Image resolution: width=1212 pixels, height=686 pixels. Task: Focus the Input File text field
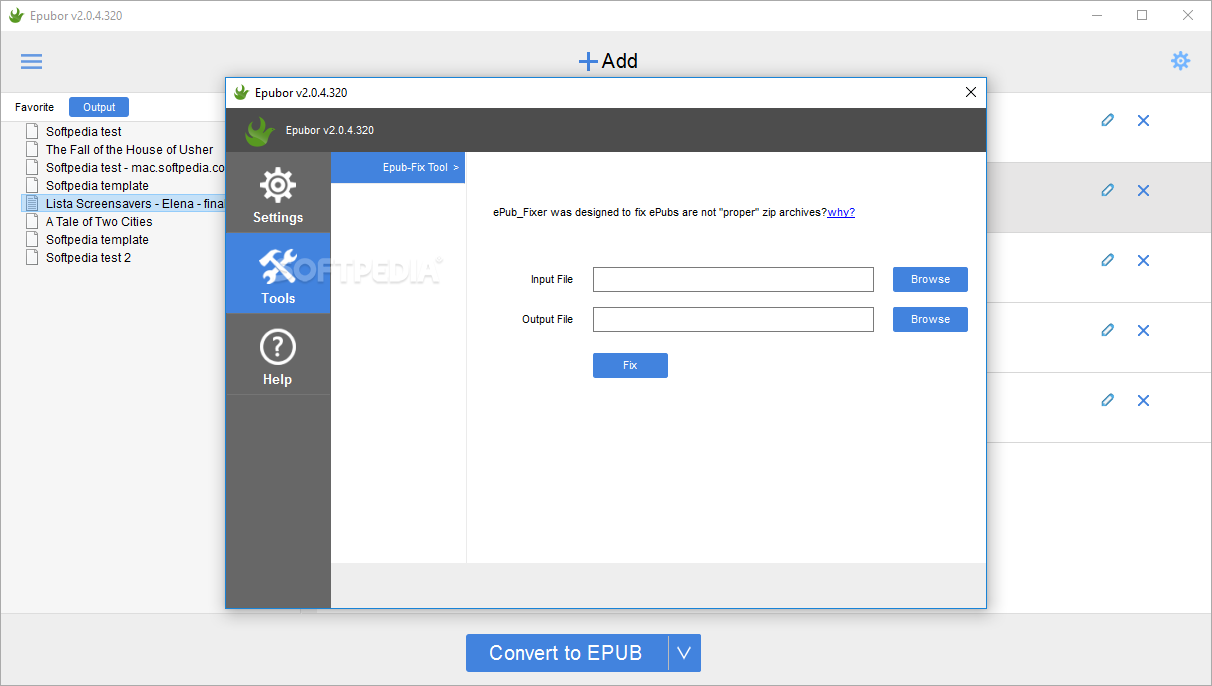733,279
